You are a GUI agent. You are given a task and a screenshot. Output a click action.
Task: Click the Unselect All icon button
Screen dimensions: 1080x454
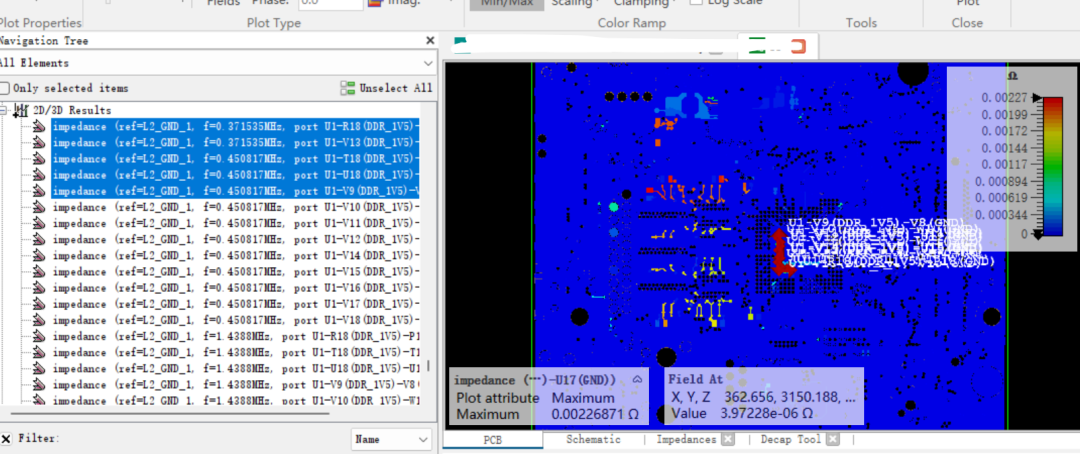click(x=348, y=88)
